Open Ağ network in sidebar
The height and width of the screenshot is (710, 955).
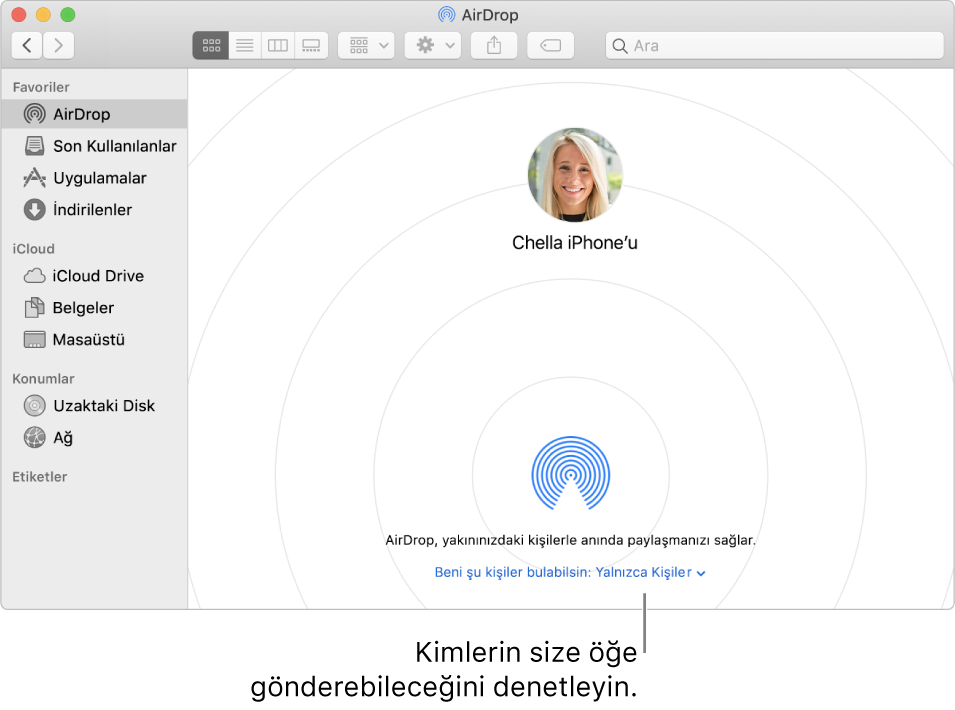tap(94, 437)
